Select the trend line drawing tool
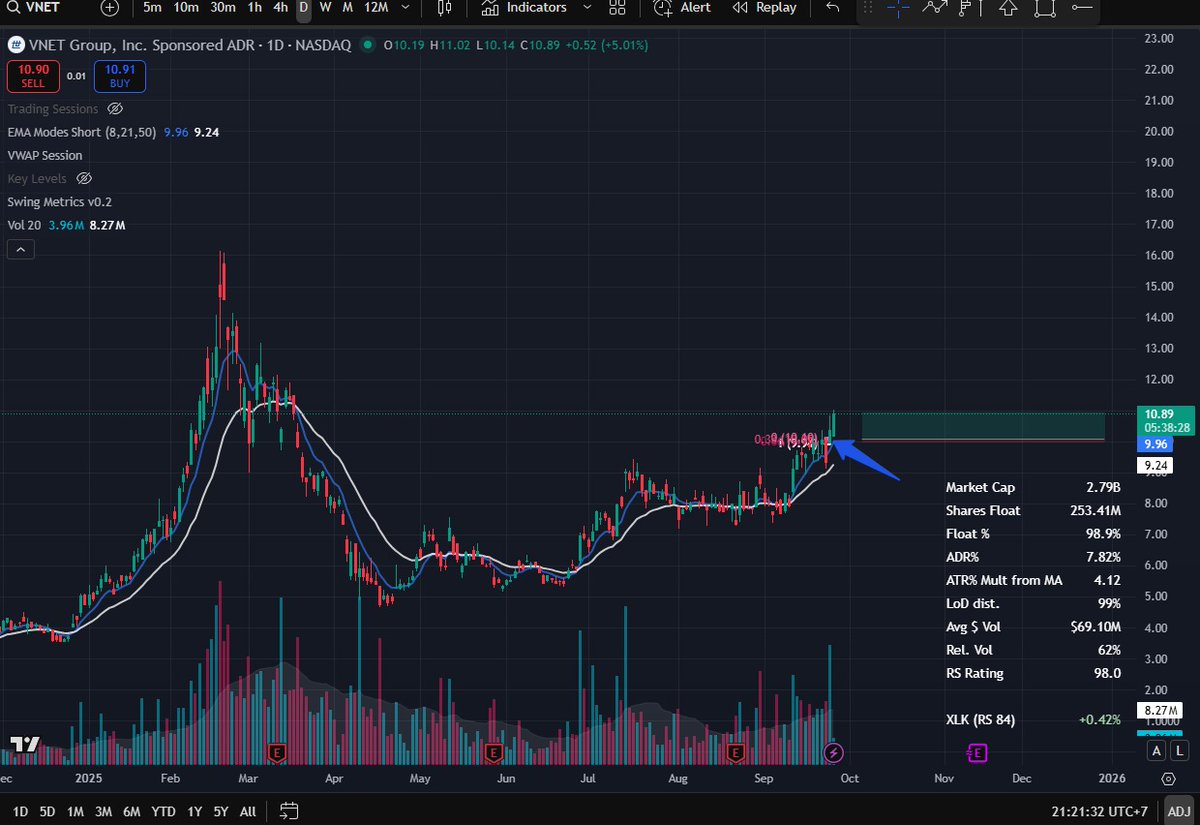 pyautogui.click(x=934, y=7)
